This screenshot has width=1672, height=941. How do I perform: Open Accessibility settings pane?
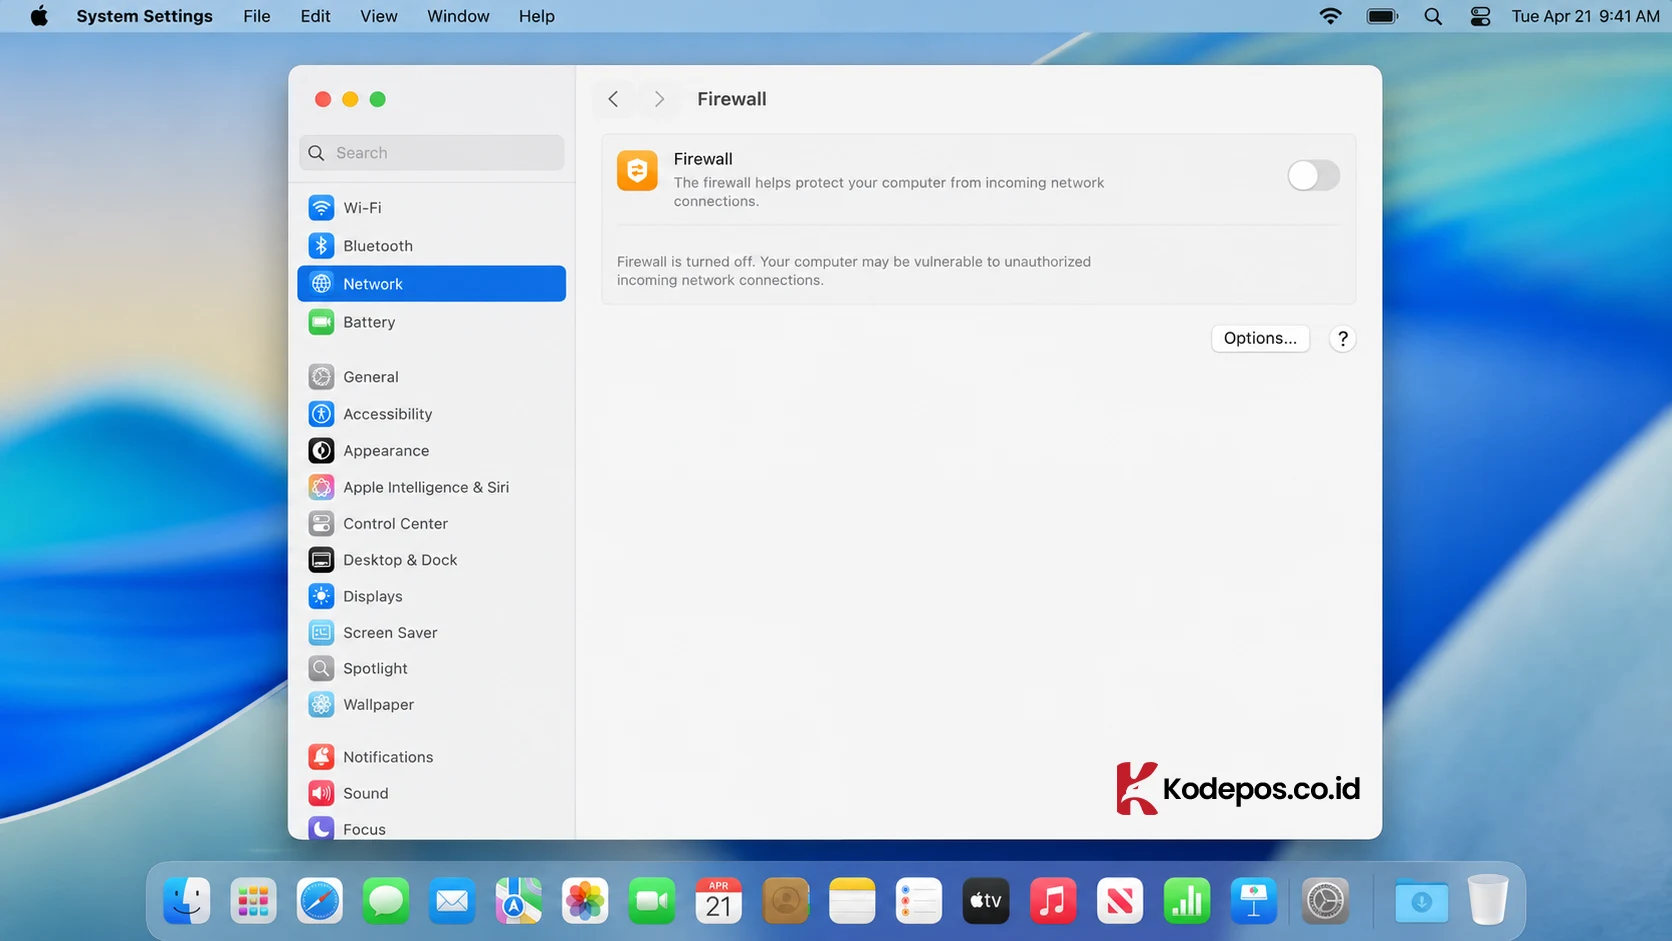click(431, 414)
